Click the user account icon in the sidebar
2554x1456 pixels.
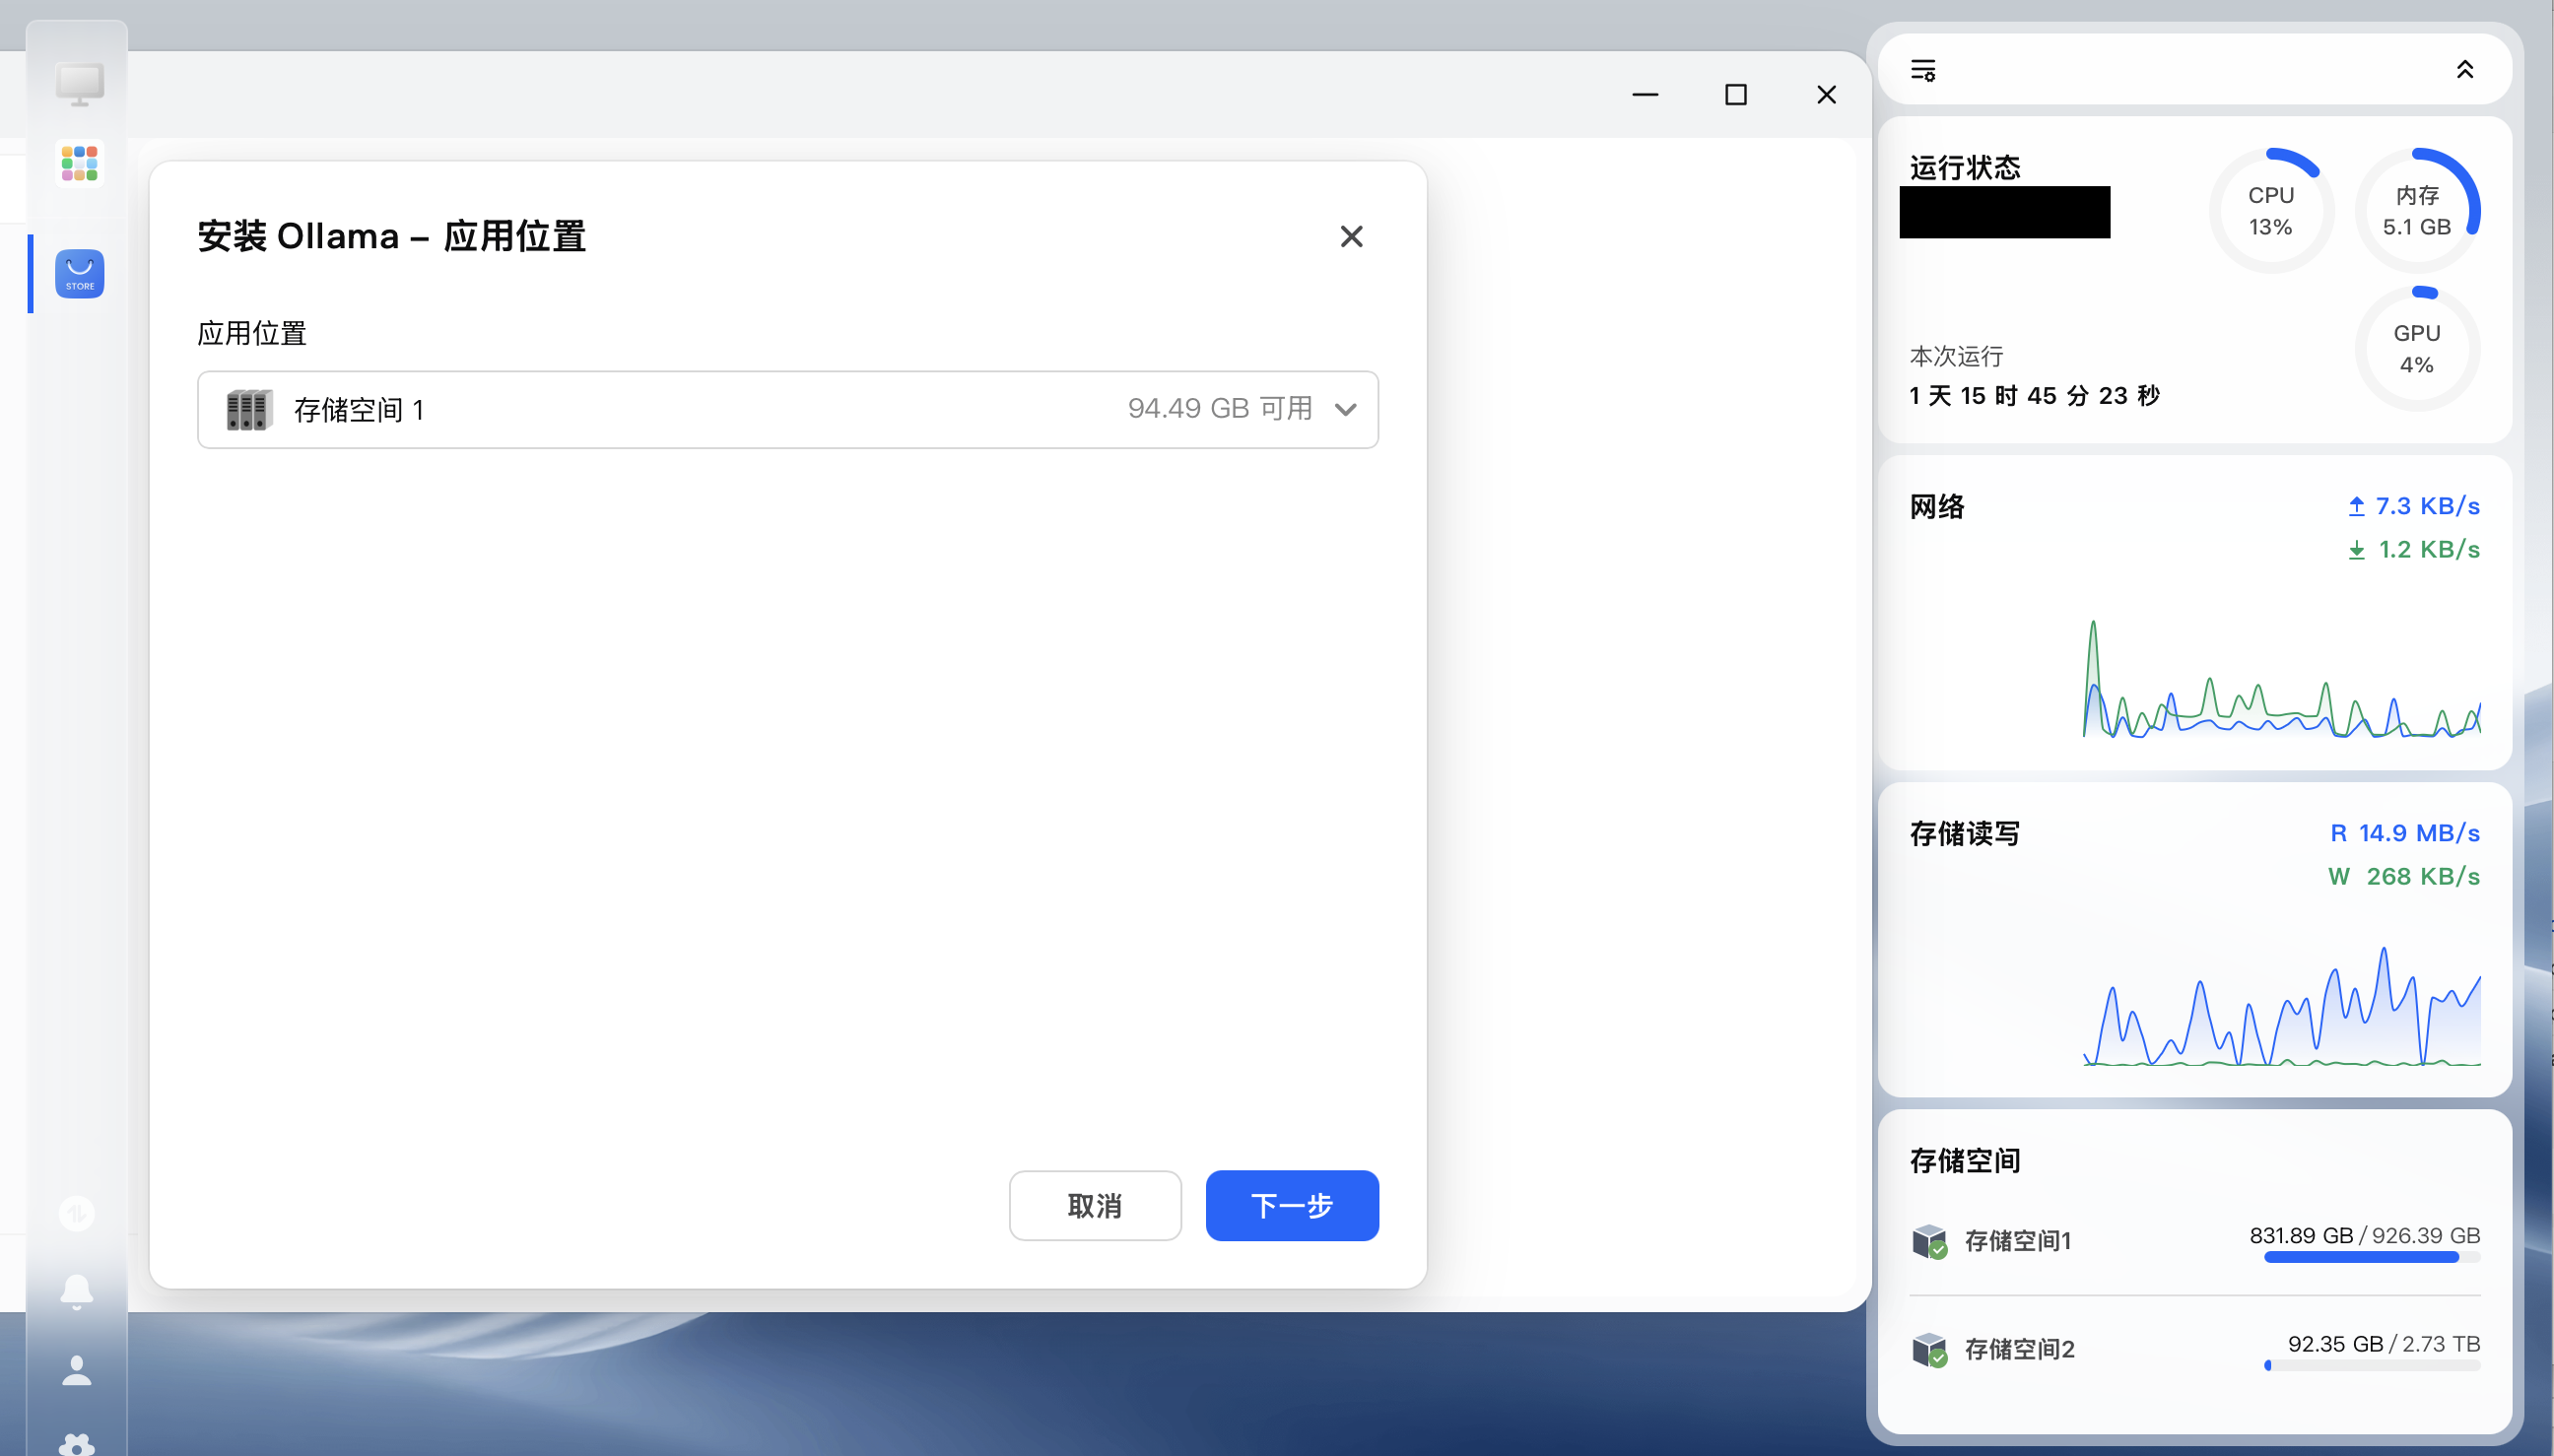point(77,1369)
